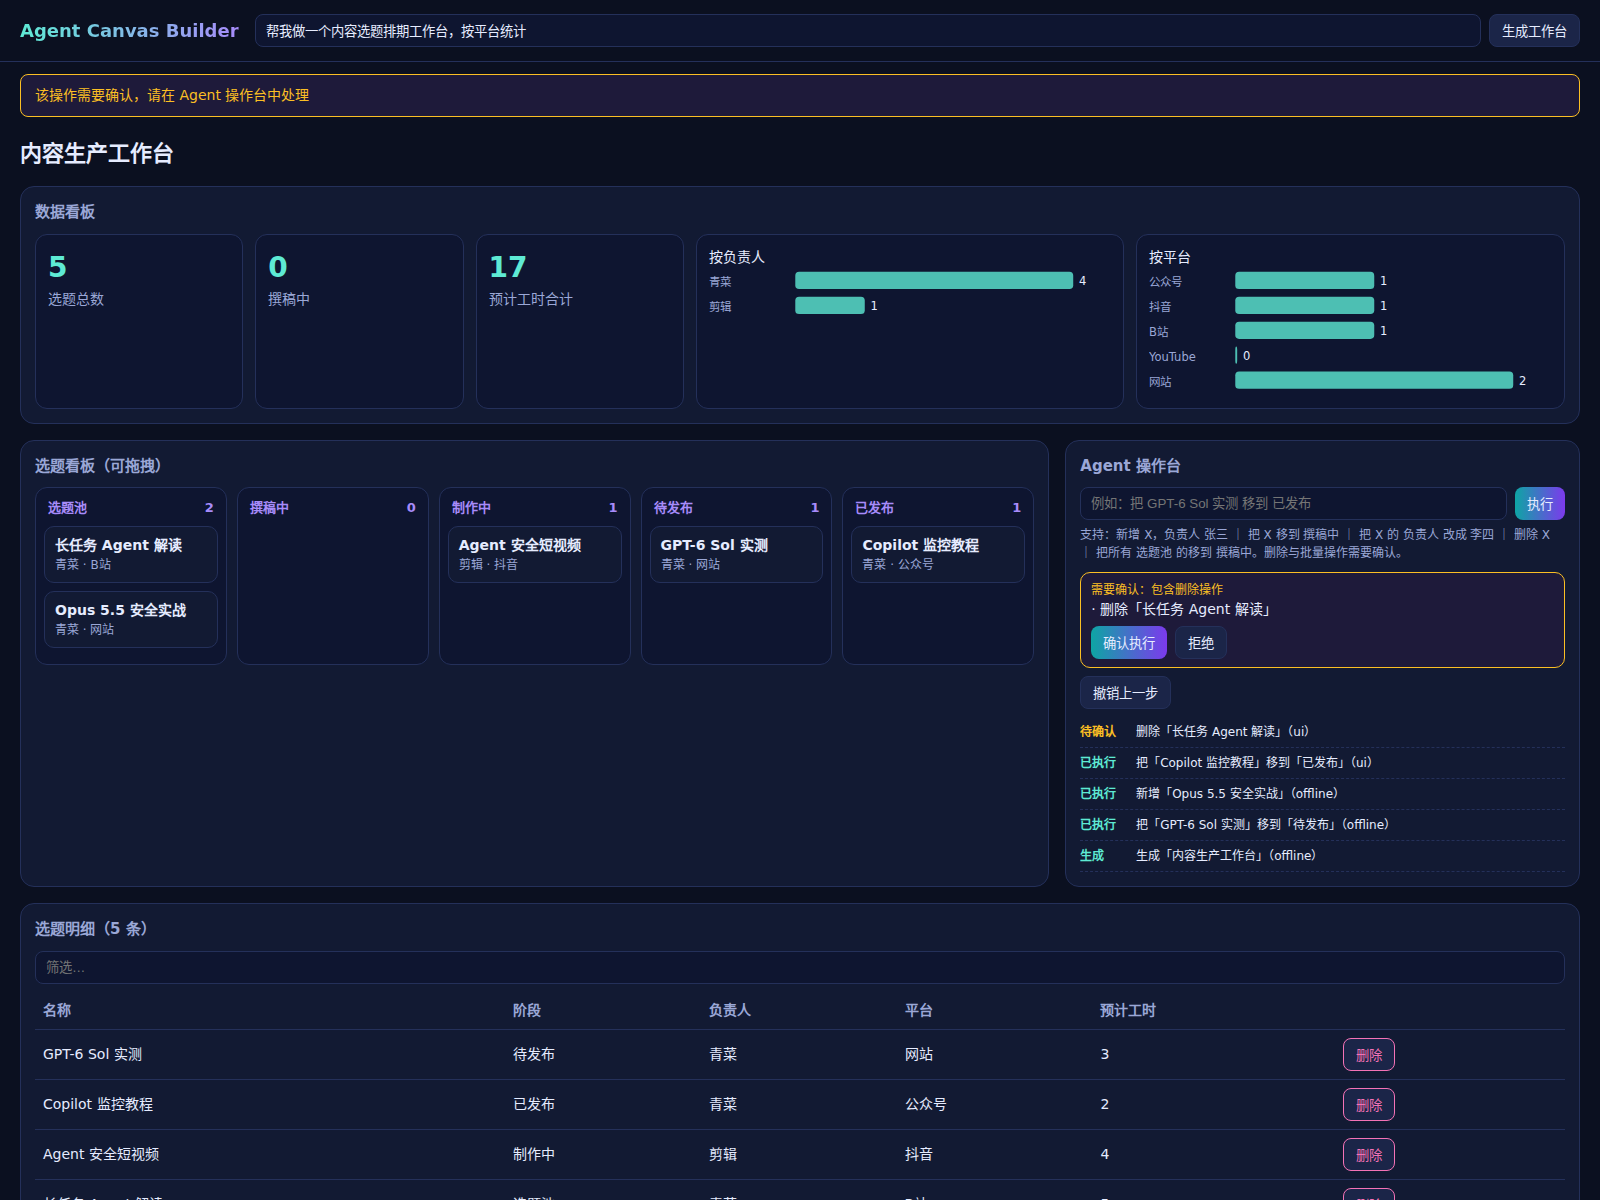Click log entry 新增「Opus 5.5 安全实战」
Viewport: 1600px width, 1200px height.
[1322, 793]
